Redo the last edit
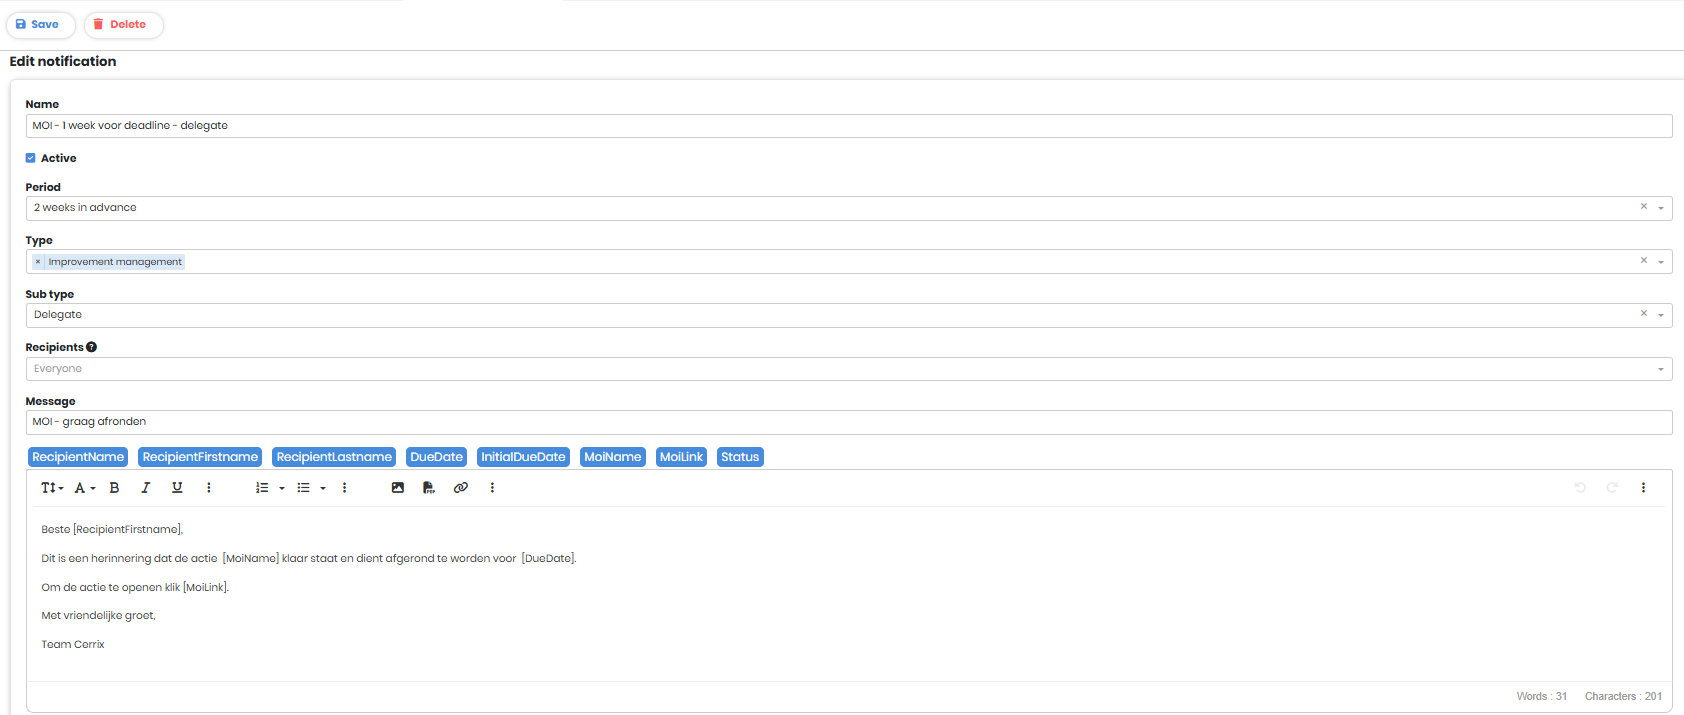Image resolution: width=1684 pixels, height=715 pixels. [x=1612, y=488]
